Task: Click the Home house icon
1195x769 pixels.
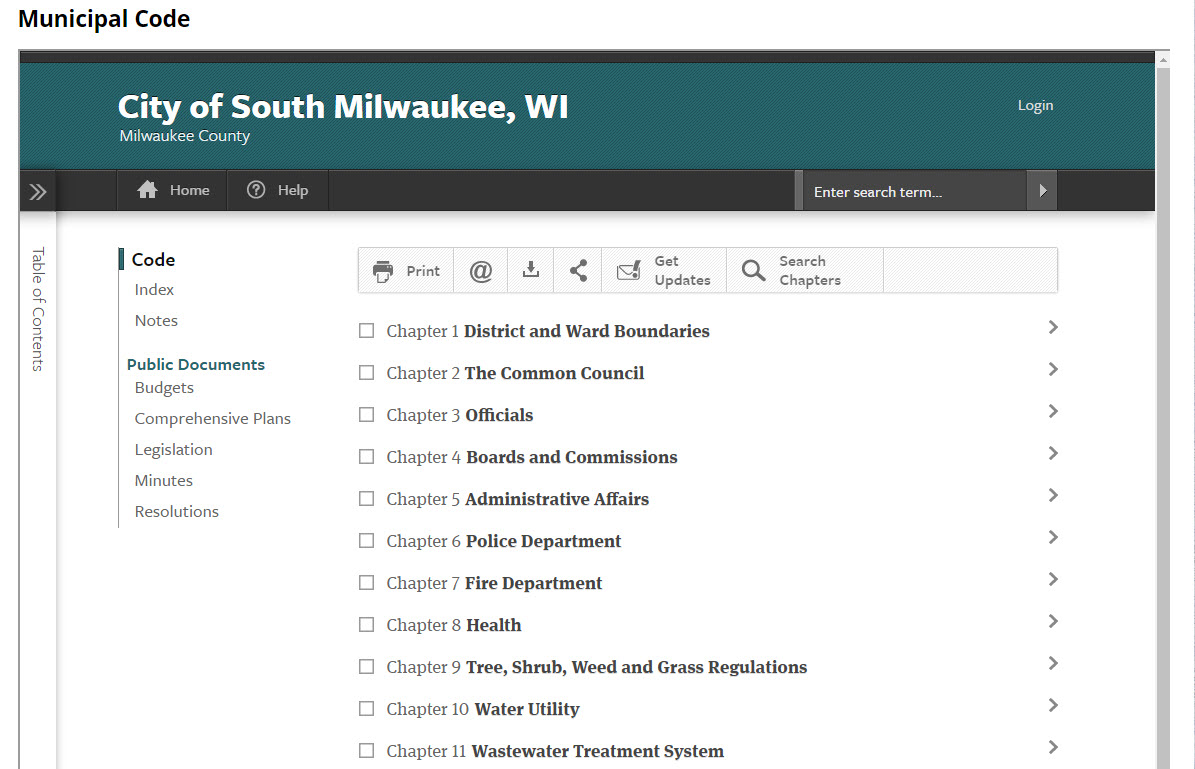Action: [x=148, y=190]
